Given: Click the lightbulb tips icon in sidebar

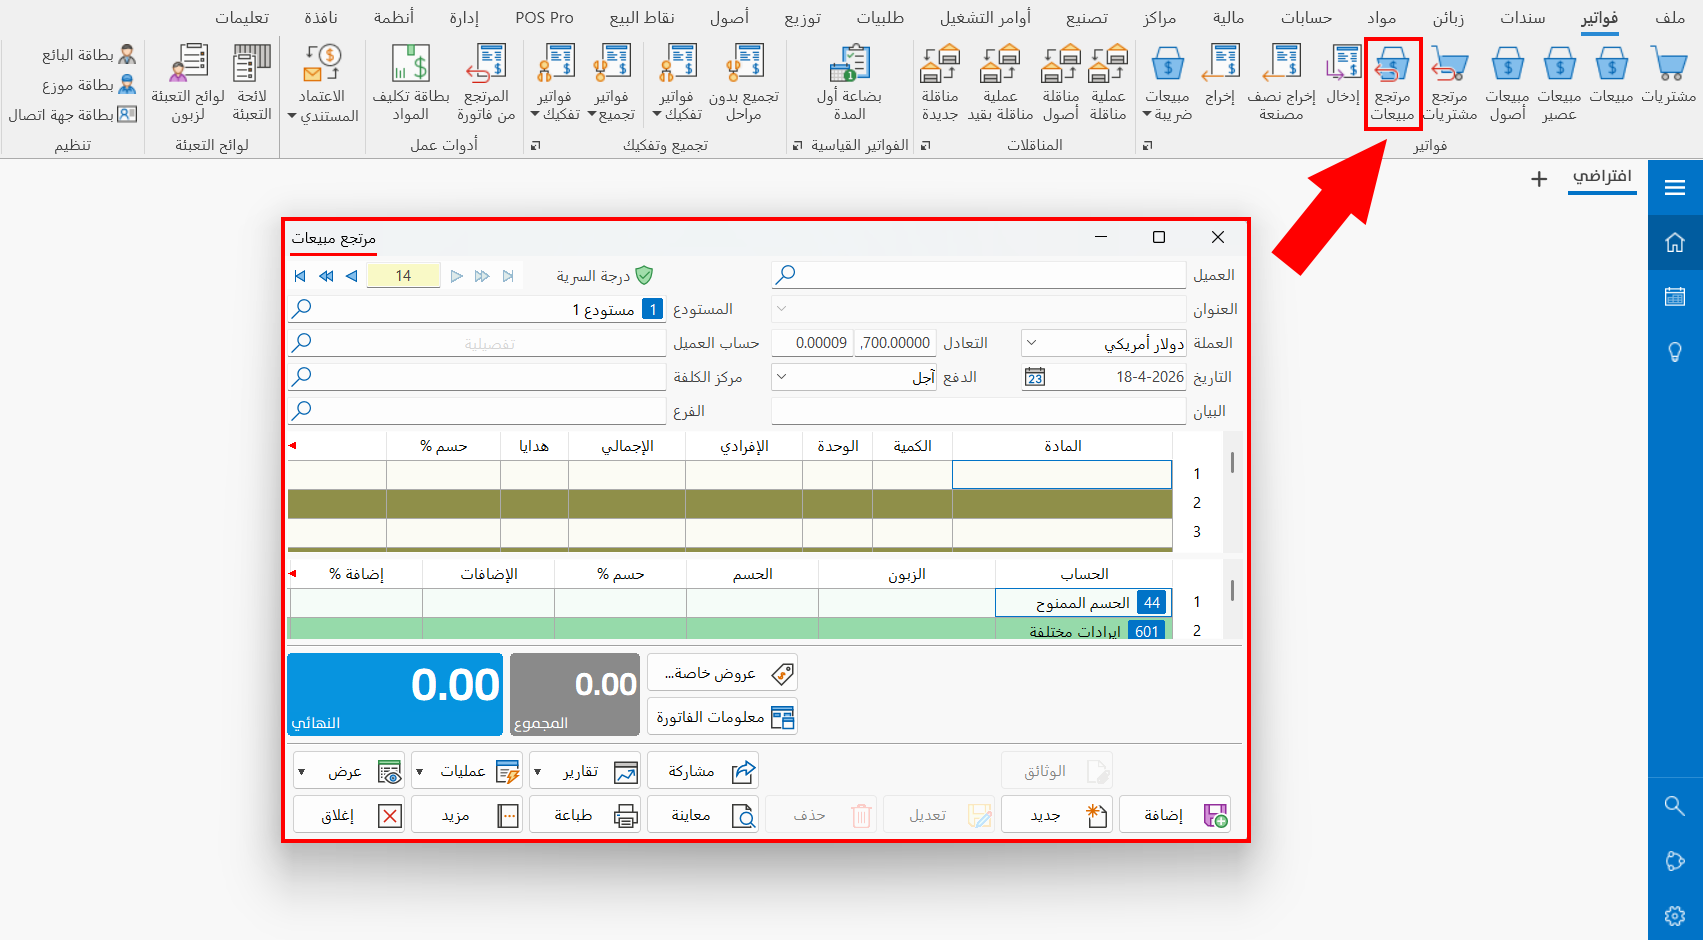Looking at the screenshot, I should [1675, 352].
